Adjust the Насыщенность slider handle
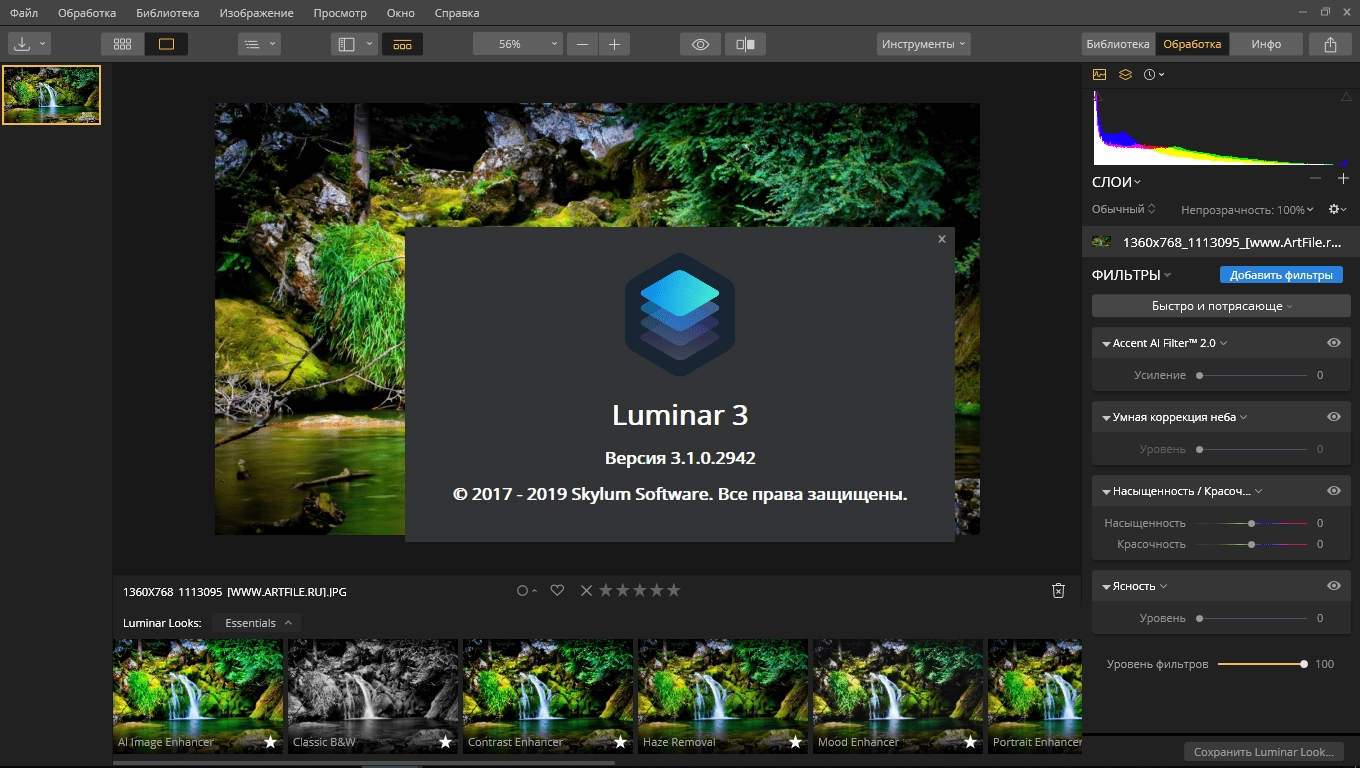The height and width of the screenshot is (768, 1360). coord(1251,523)
